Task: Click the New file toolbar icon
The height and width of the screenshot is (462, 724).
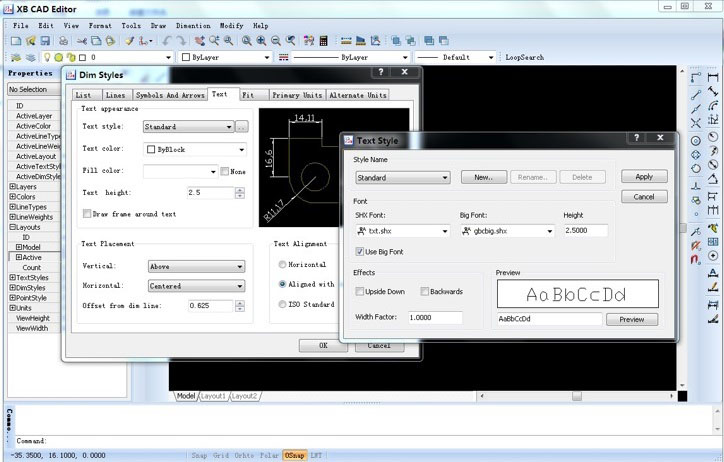Action: pos(15,41)
